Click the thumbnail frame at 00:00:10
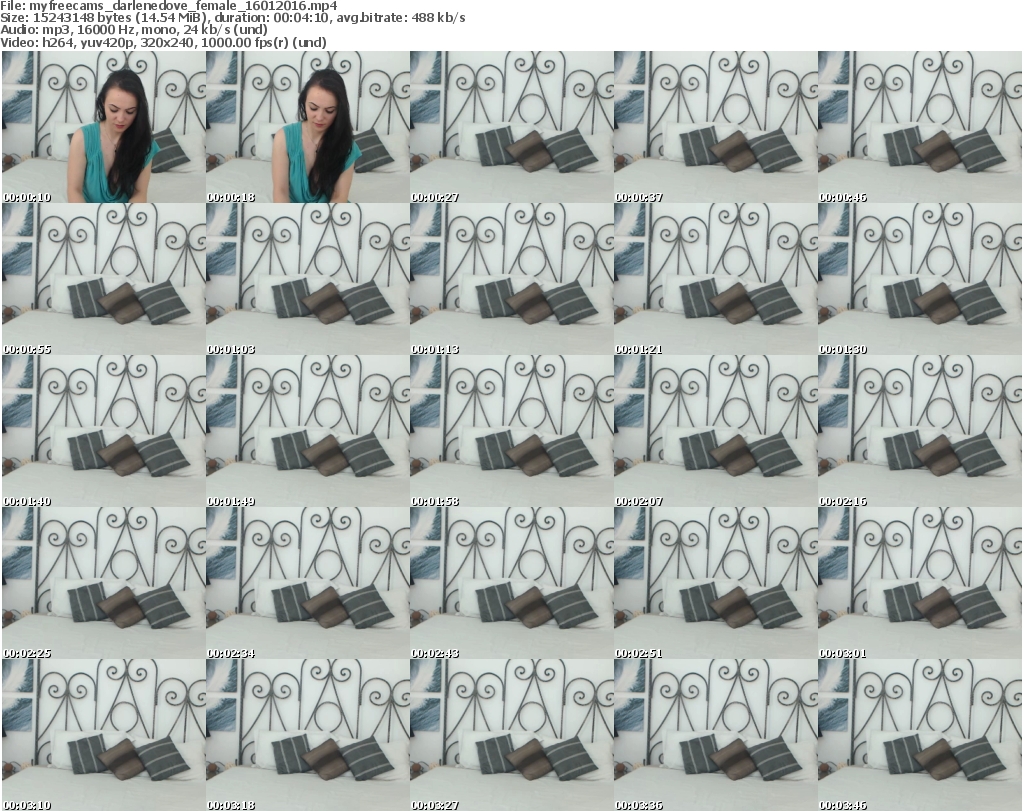1024x811 pixels. tap(103, 127)
